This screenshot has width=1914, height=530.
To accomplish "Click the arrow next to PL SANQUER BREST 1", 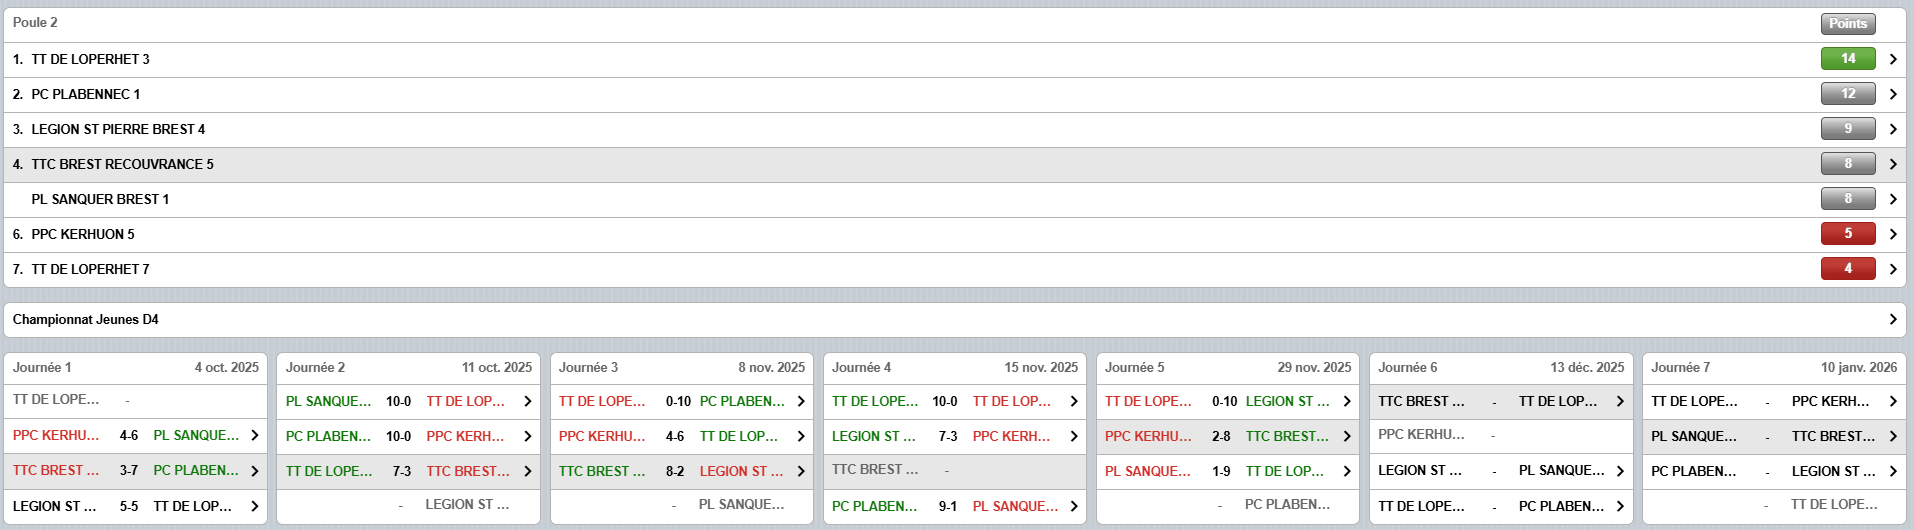I will pos(1892,199).
